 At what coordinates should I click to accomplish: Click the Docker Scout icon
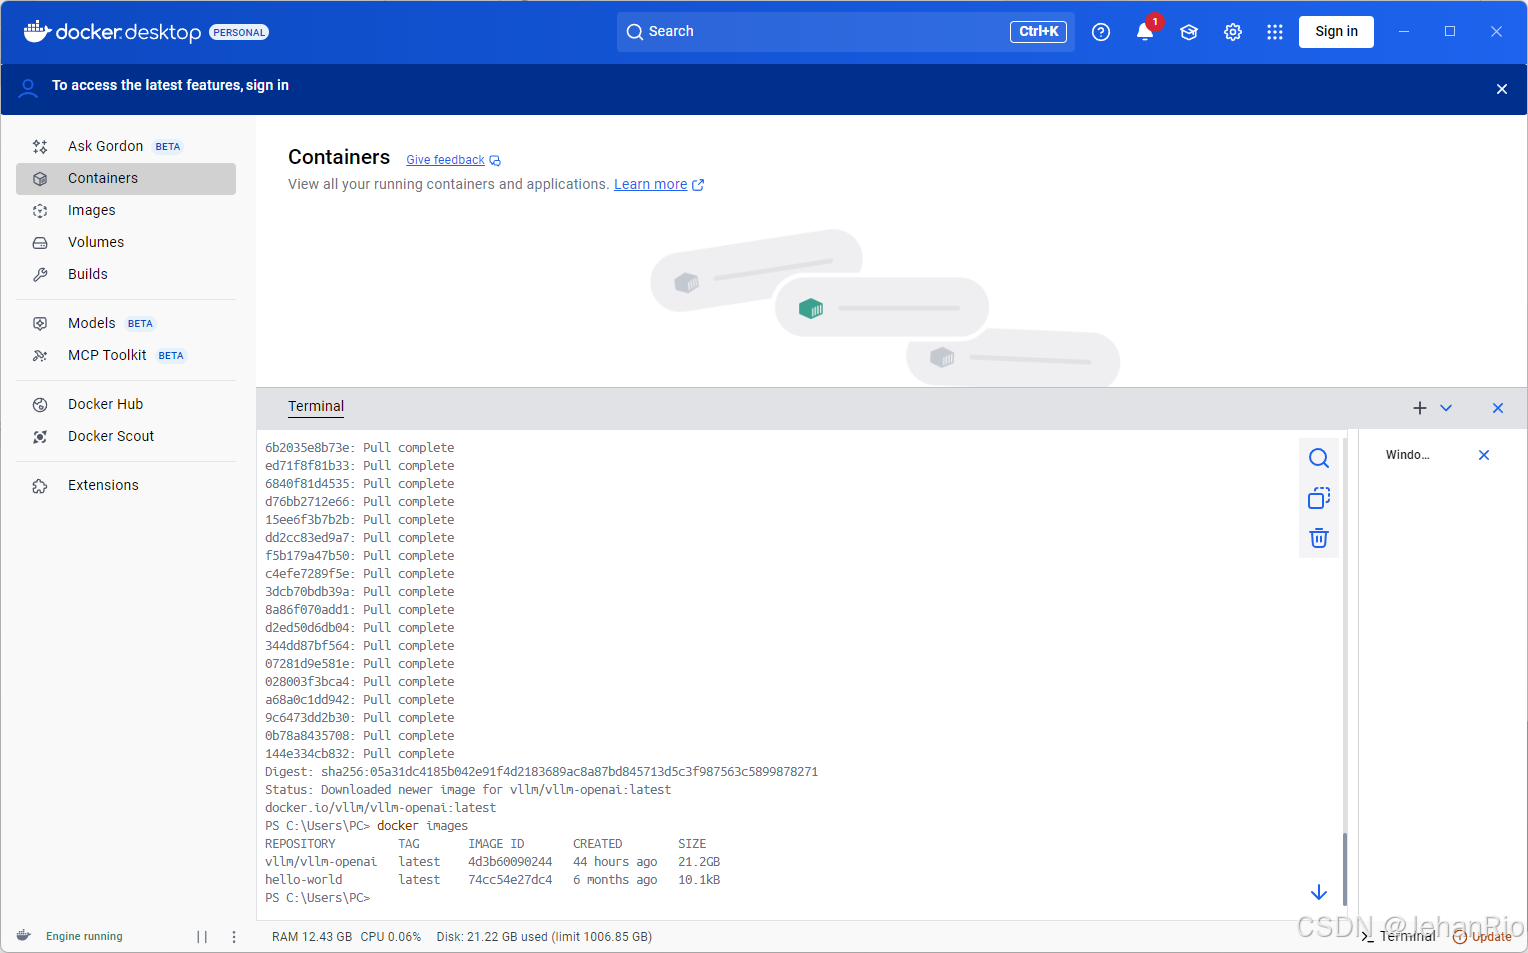[40, 436]
